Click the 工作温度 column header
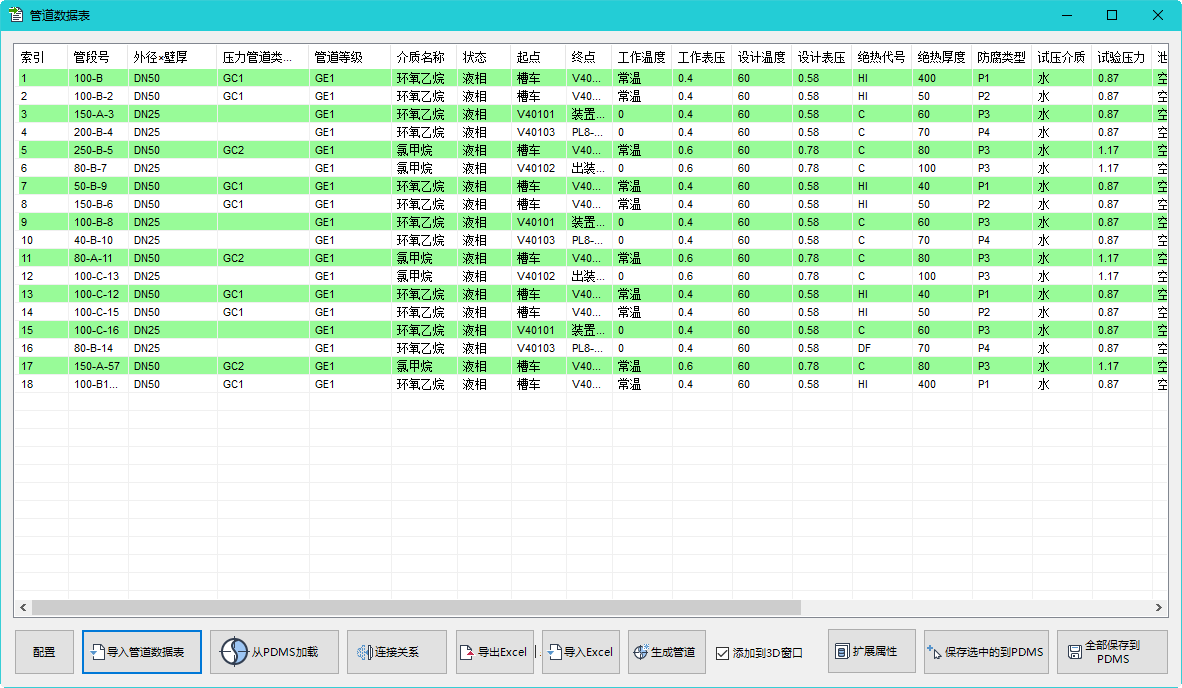 coord(642,57)
